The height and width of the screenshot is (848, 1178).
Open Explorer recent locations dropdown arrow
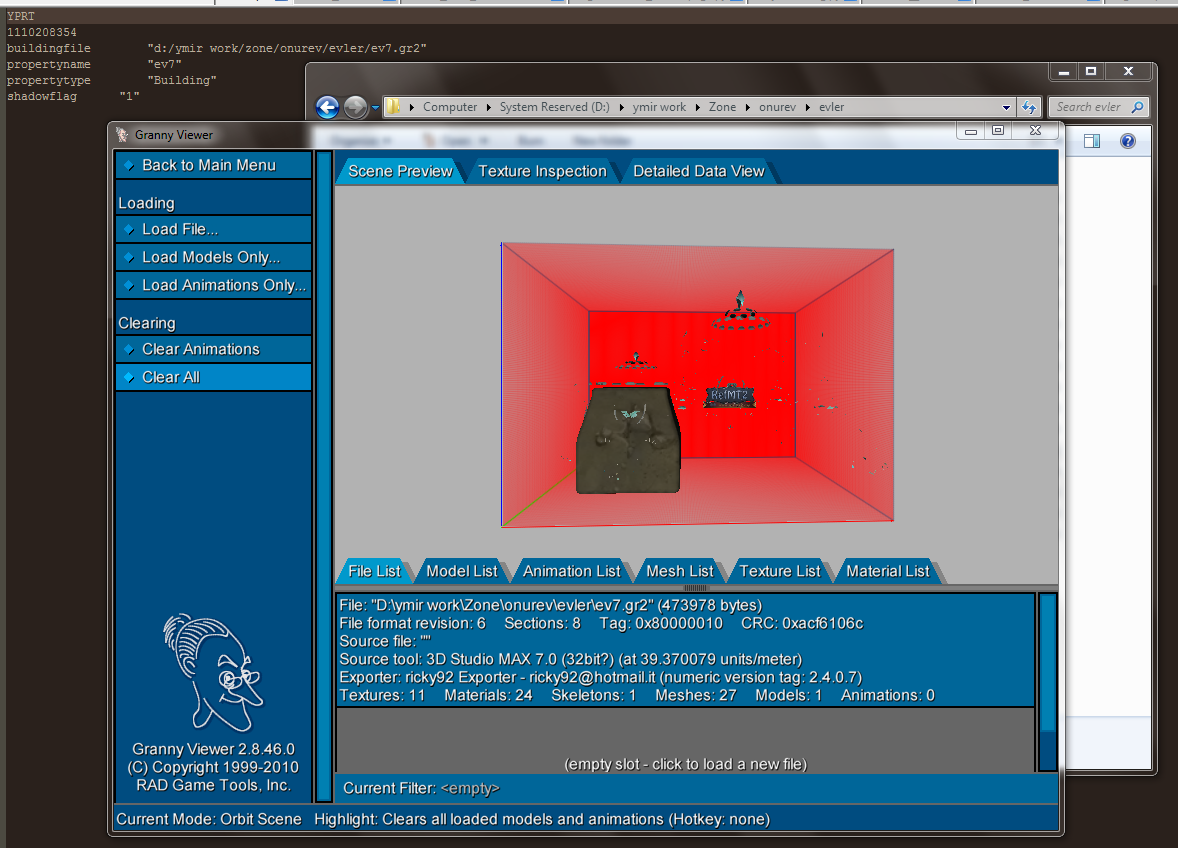[x=375, y=108]
